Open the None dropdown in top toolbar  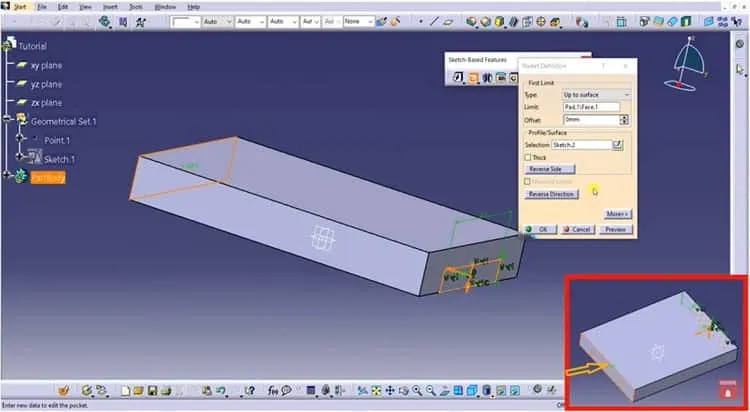[359, 22]
